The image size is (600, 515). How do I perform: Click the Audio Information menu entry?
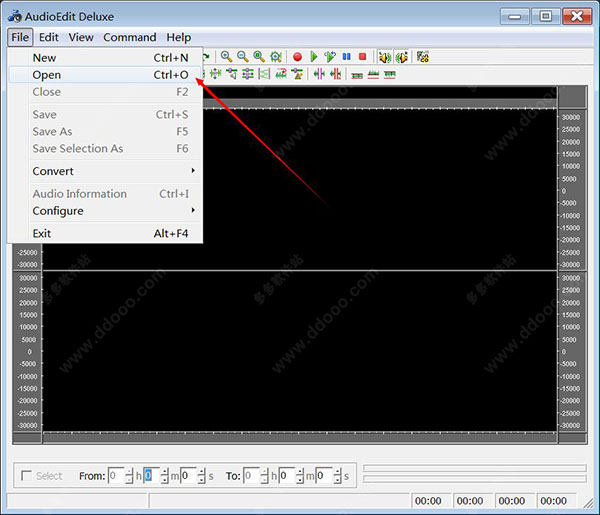pos(105,194)
